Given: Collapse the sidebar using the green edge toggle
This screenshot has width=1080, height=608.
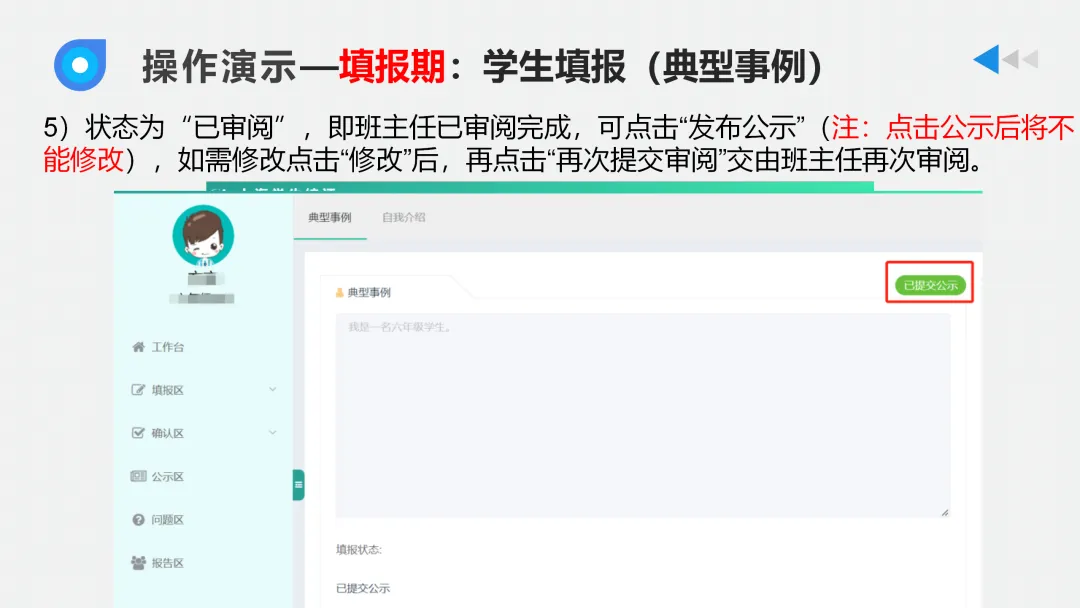Looking at the screenshot, I should 296,484.
